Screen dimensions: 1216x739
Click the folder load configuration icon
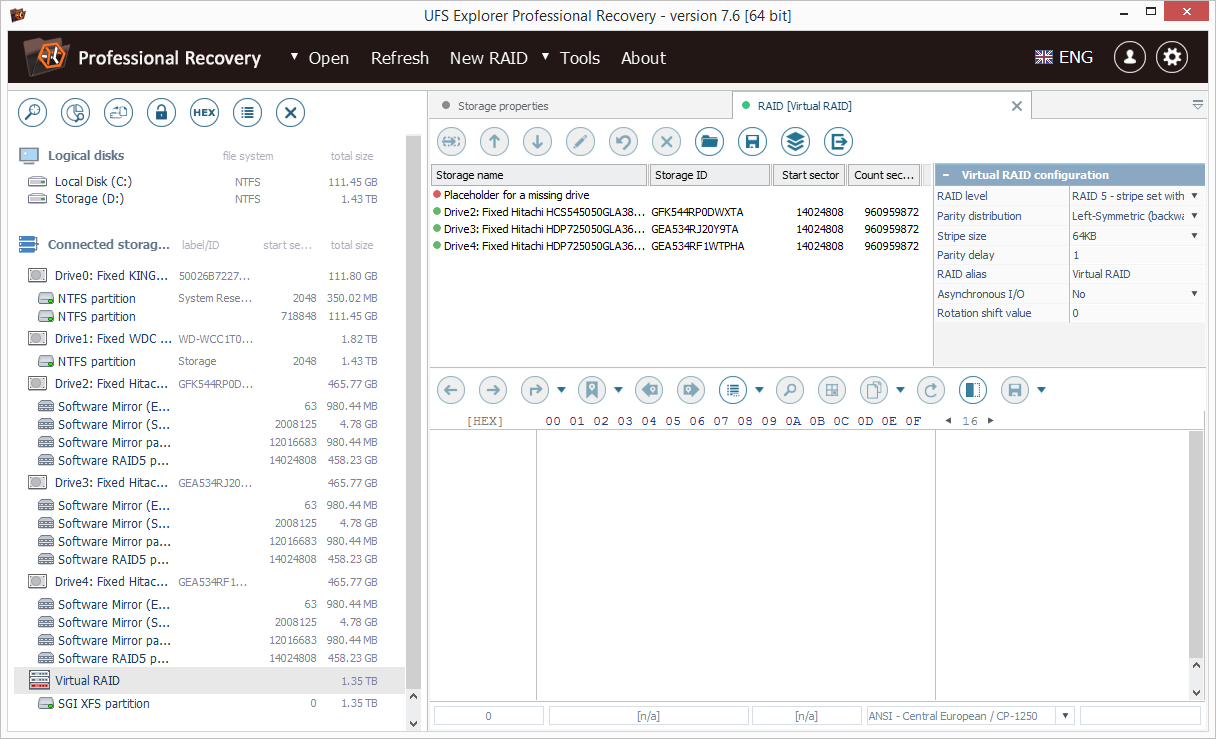709,142
